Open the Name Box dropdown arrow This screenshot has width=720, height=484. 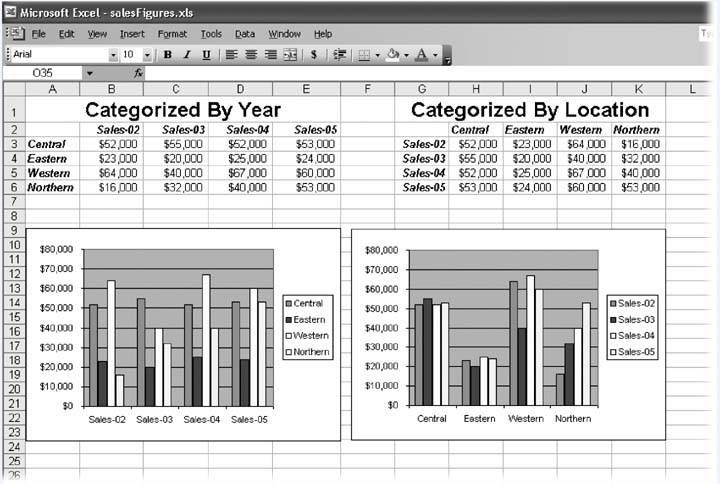(x=90, y=73)
